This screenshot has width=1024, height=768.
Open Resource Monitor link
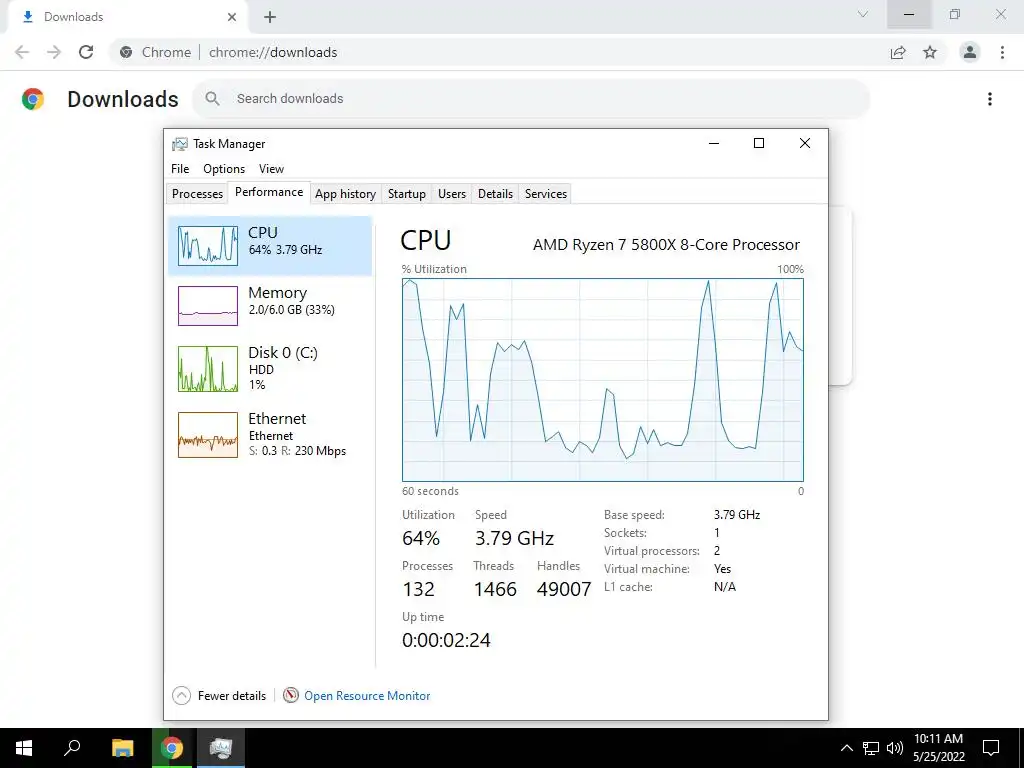pyautogui.click(x=367, y=696)
